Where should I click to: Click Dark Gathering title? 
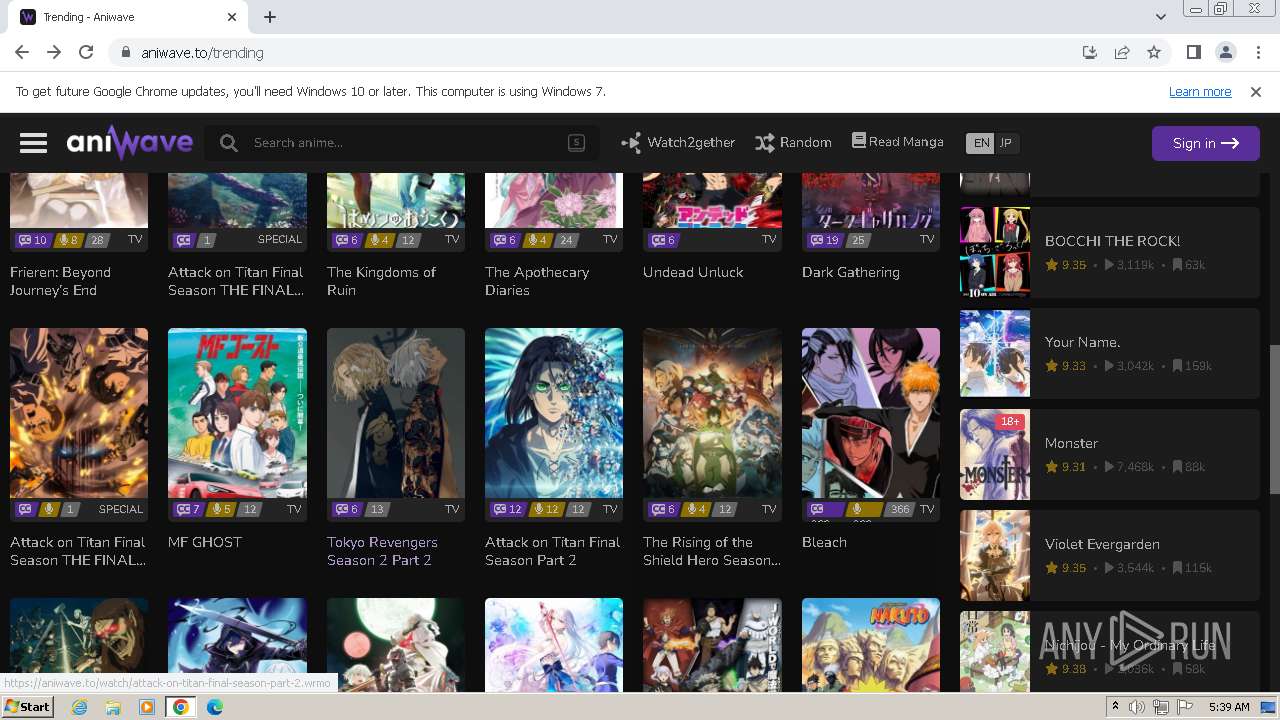click(x=851, y=272)
